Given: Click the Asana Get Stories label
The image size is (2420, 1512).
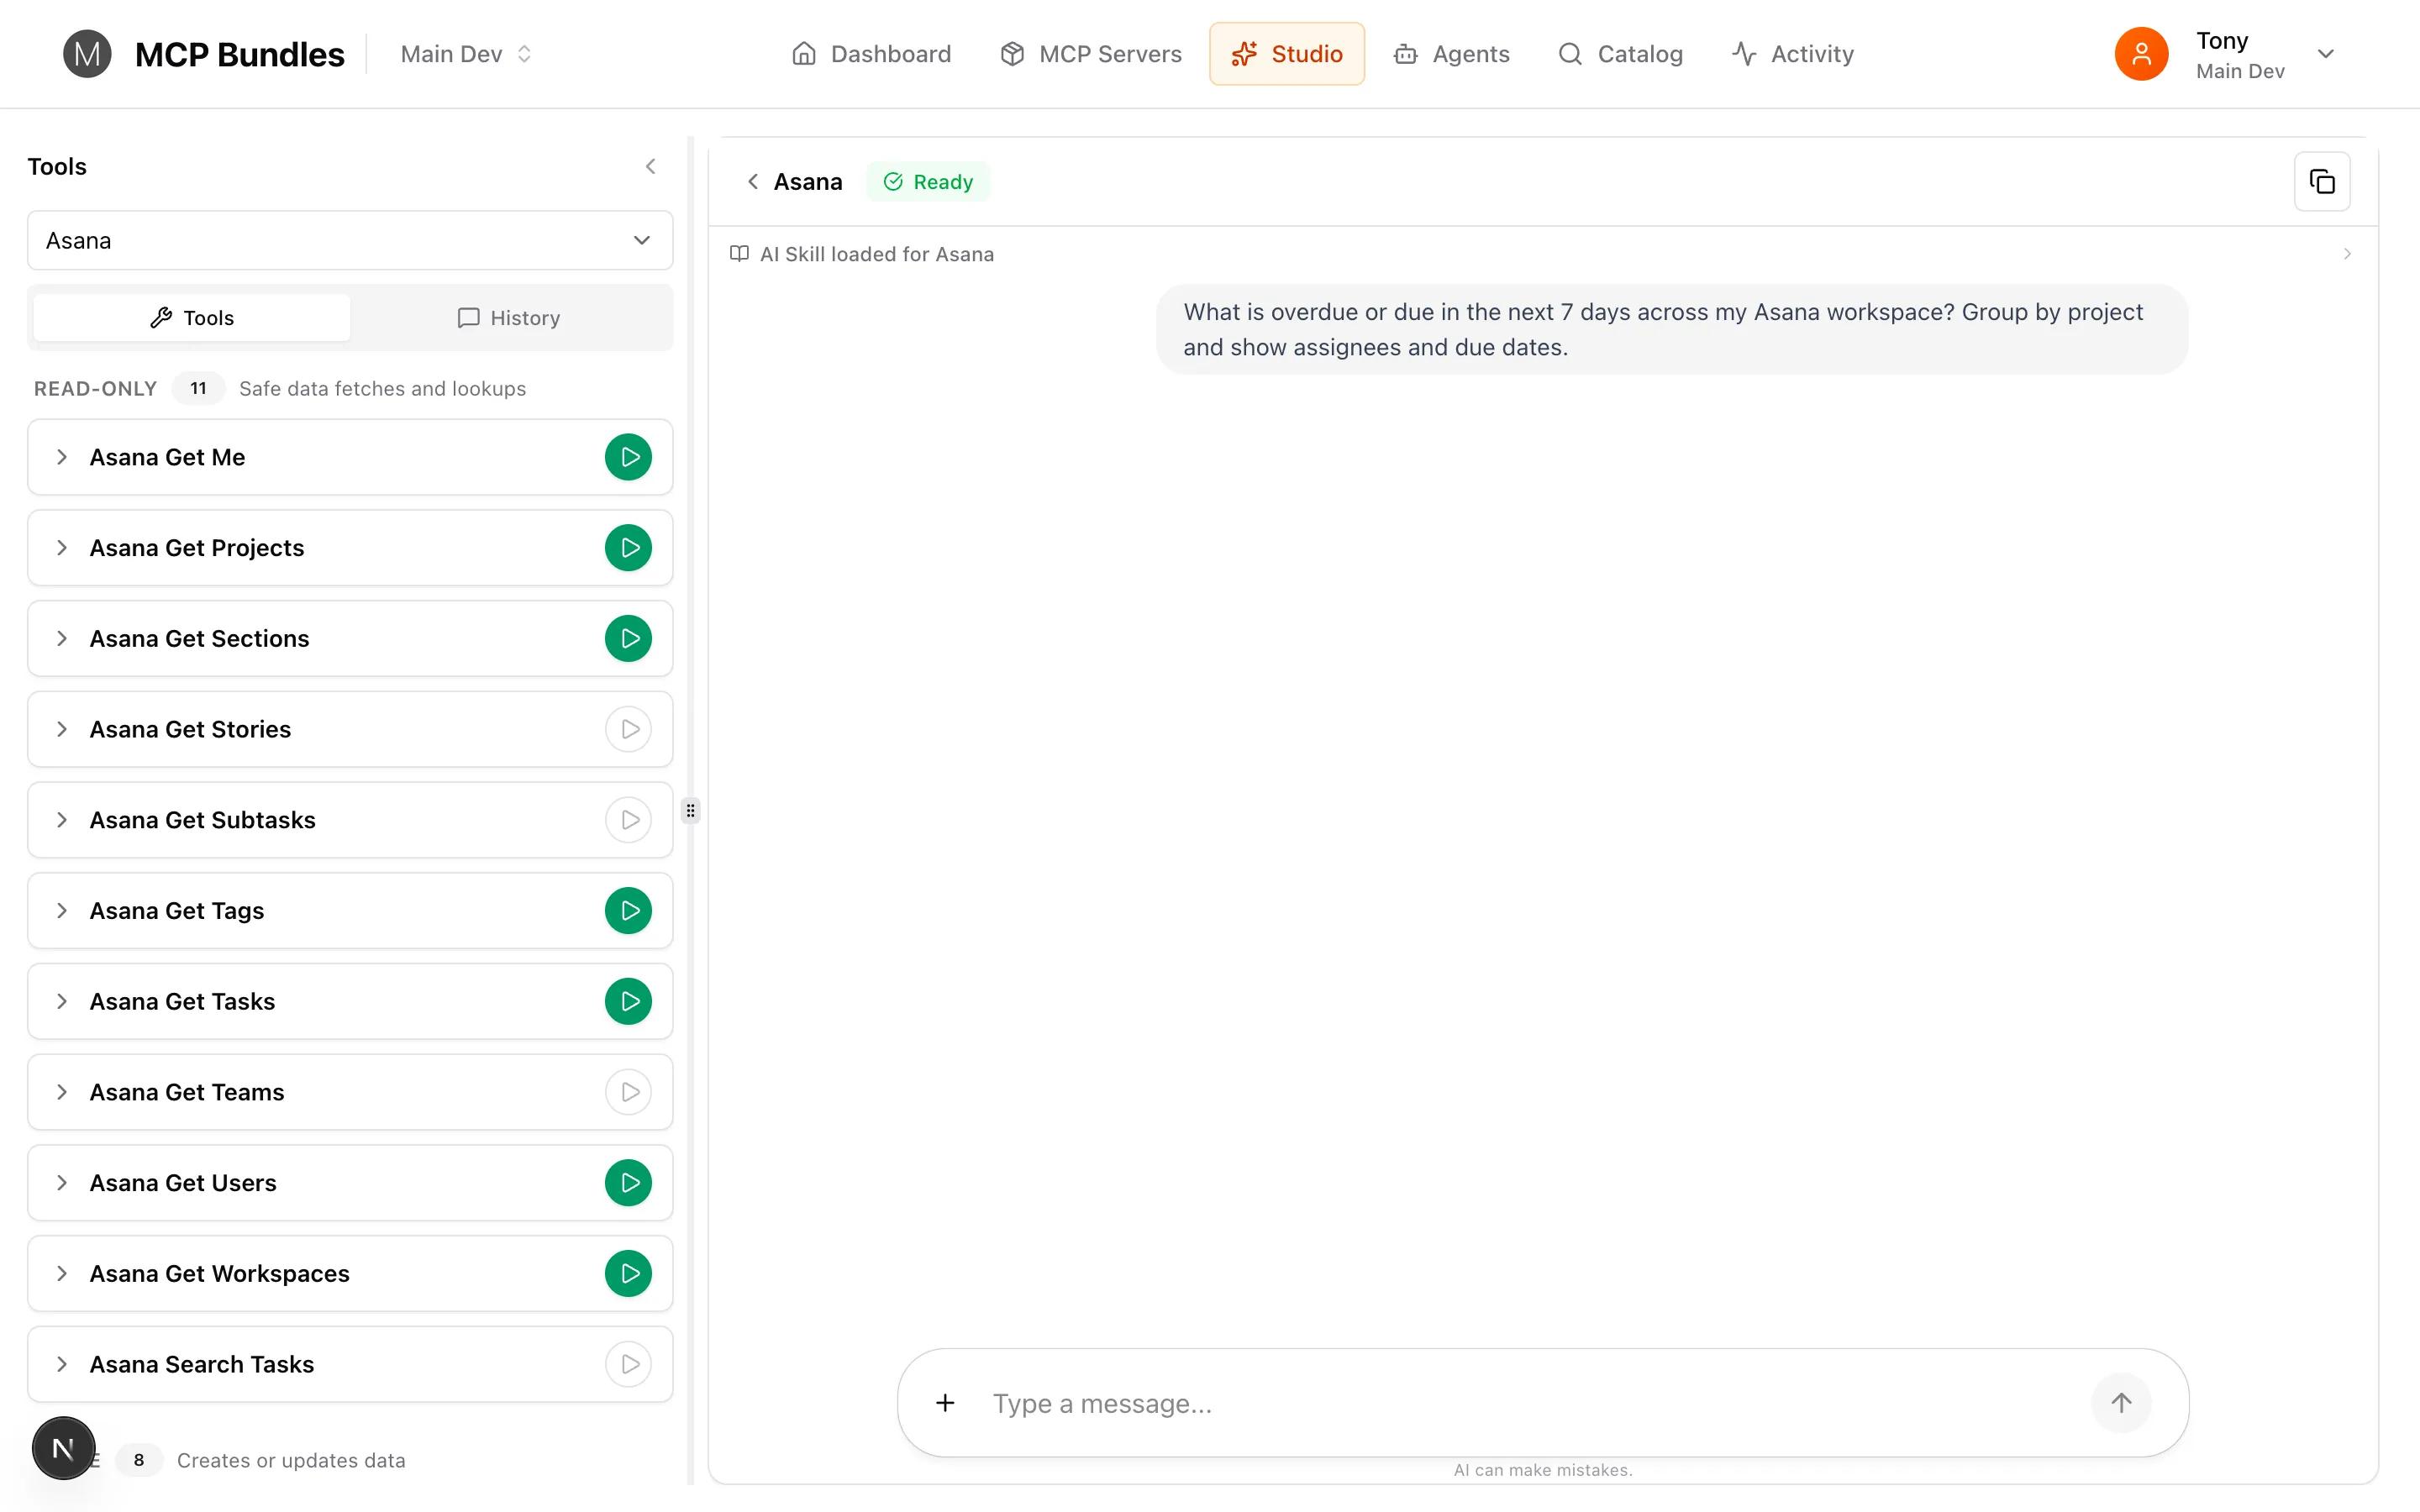Looking at the screenshot, I should (x=190, y=730).
